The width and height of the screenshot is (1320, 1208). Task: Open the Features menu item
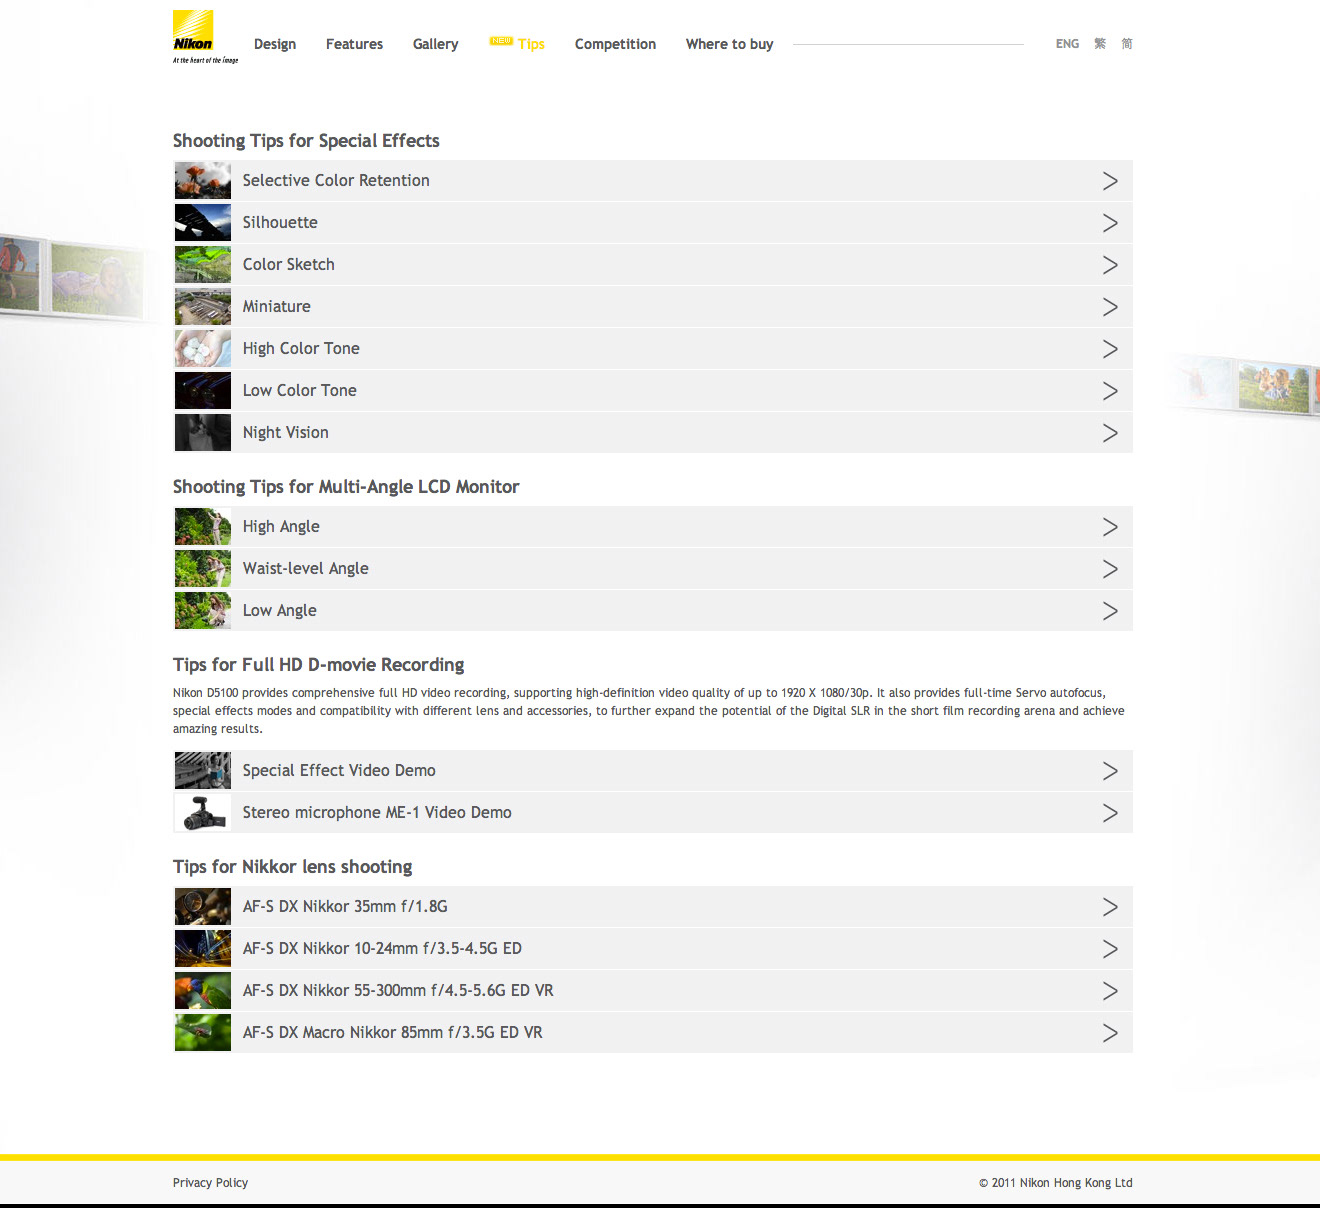[354, 44]
